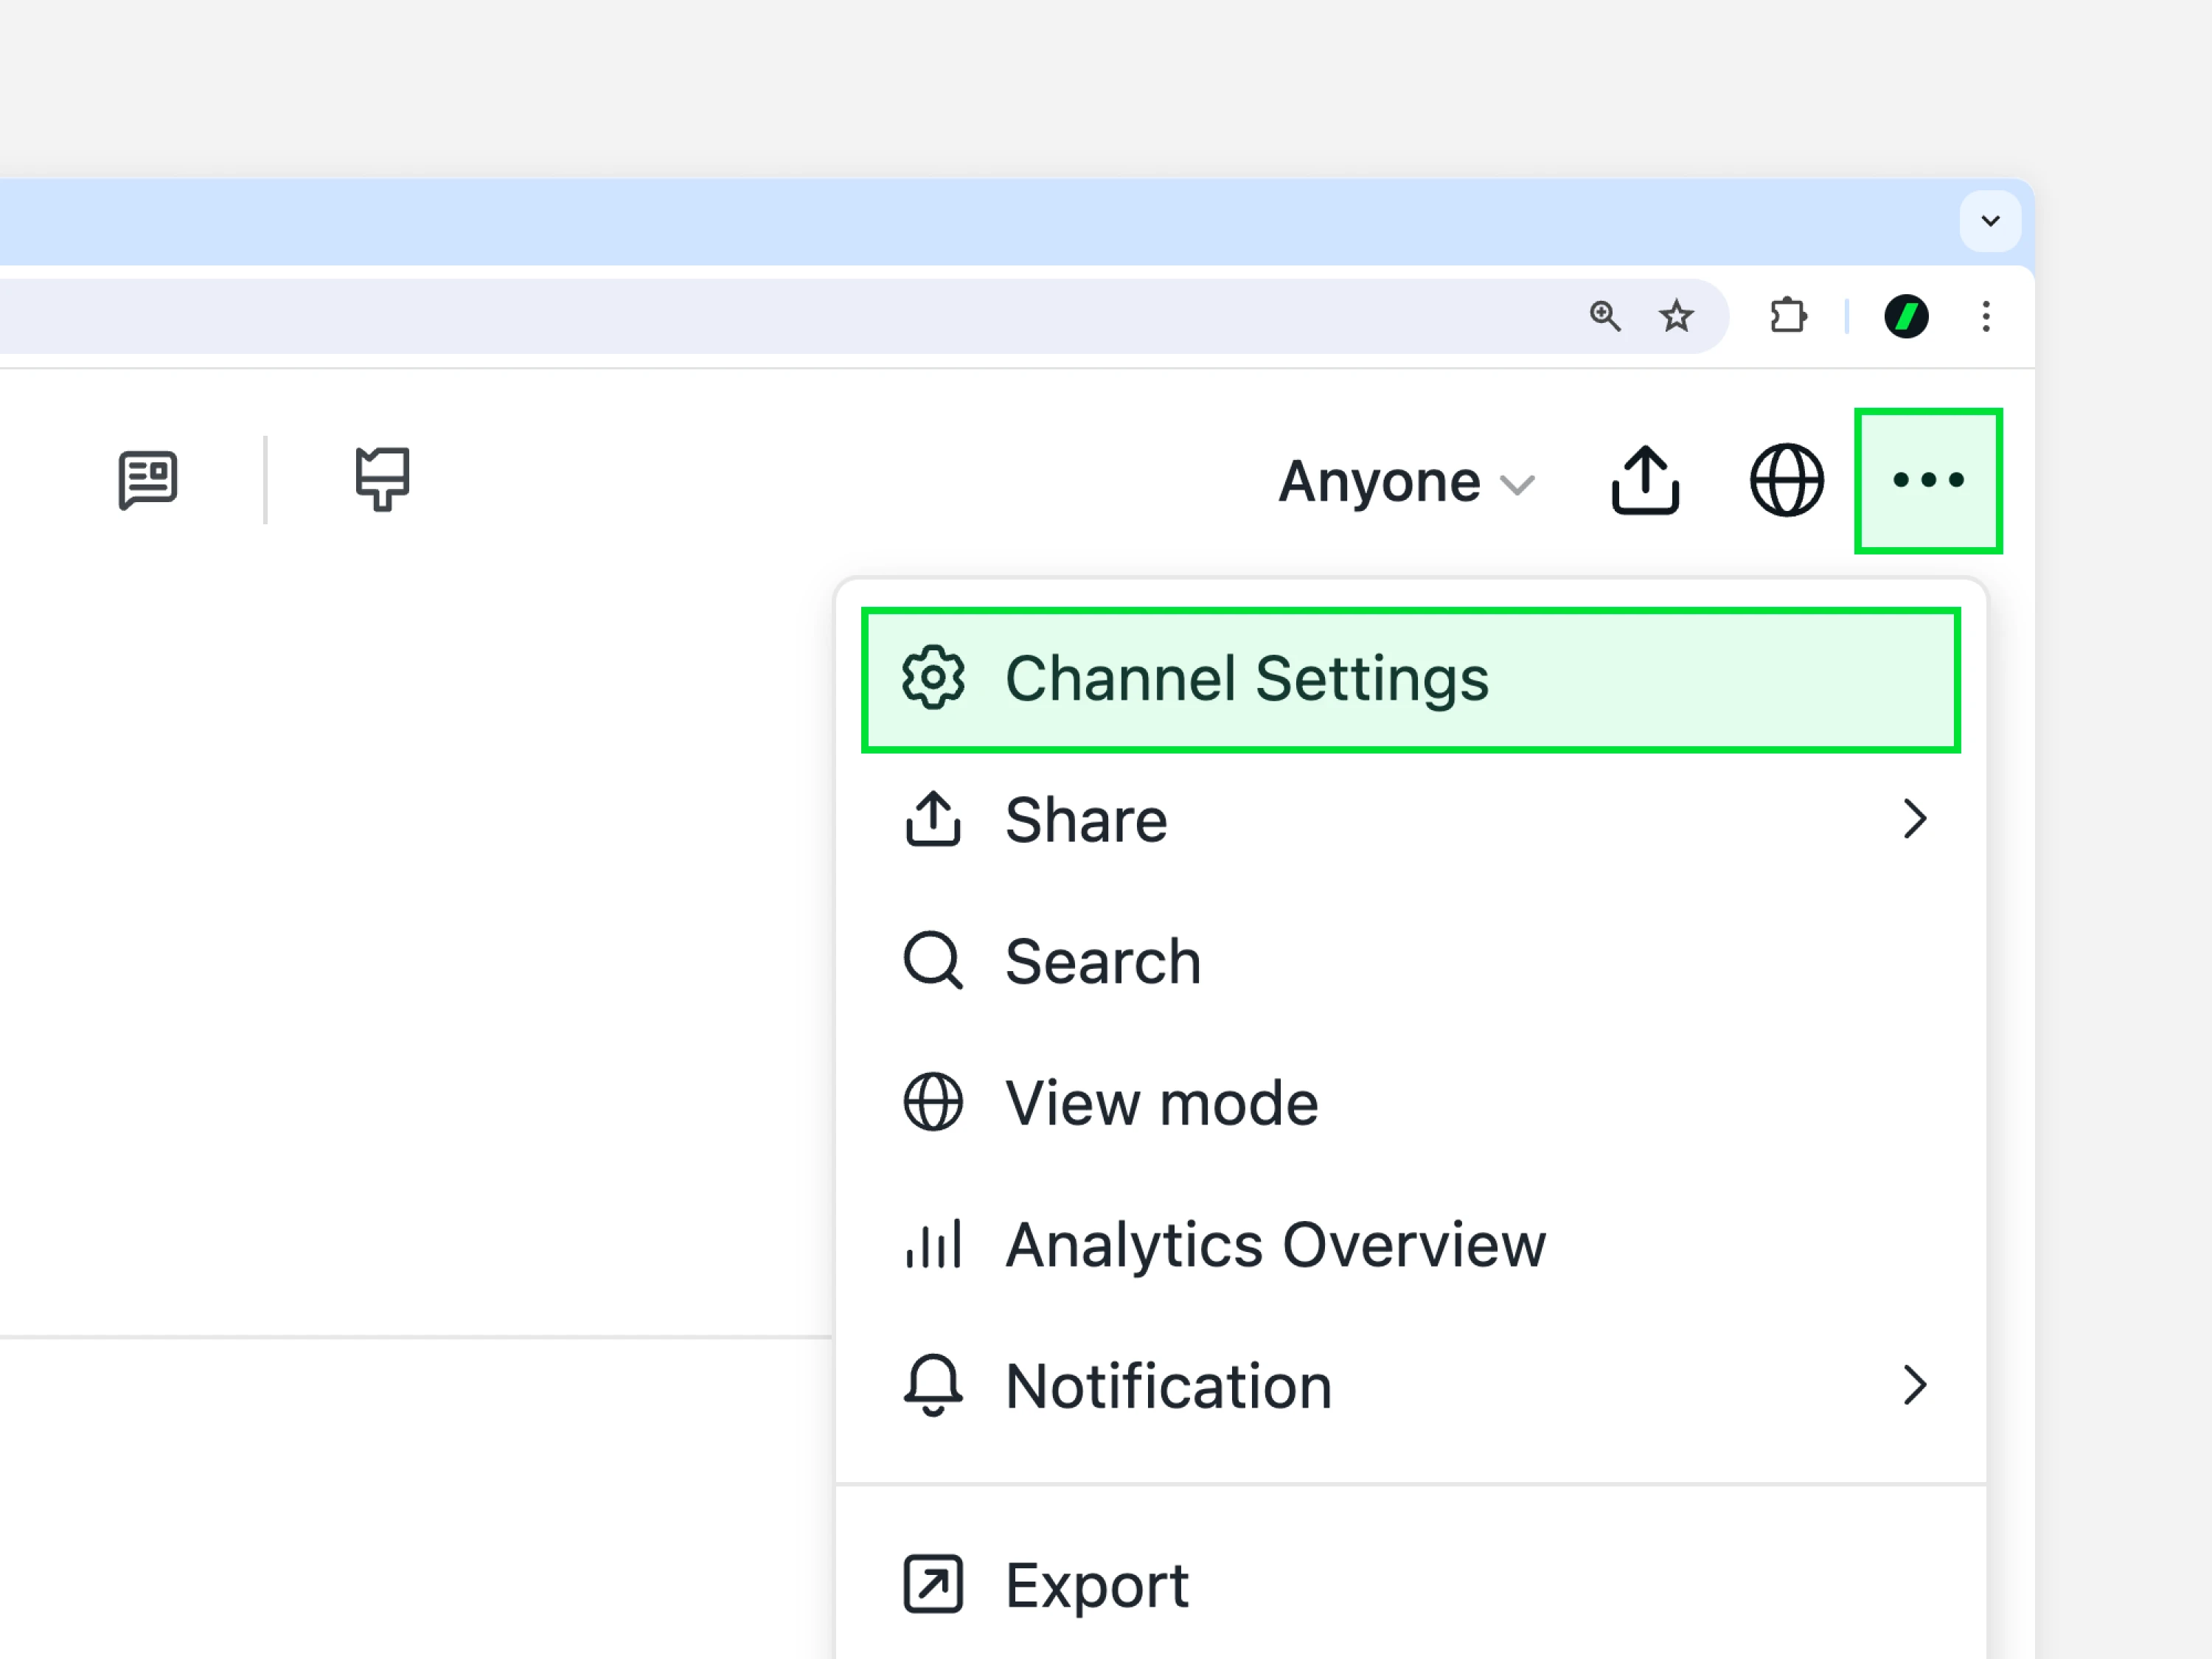Screen dimensions: 2212x1659
Task: Select Channel Settings from the menu
Action: (x=1410, y=679)
